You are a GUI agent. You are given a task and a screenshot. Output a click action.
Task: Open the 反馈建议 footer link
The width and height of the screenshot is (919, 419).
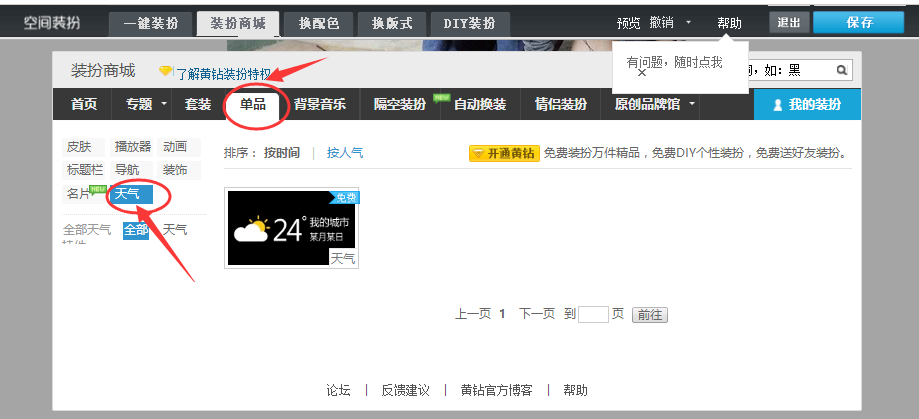click(x=406, y=390)
